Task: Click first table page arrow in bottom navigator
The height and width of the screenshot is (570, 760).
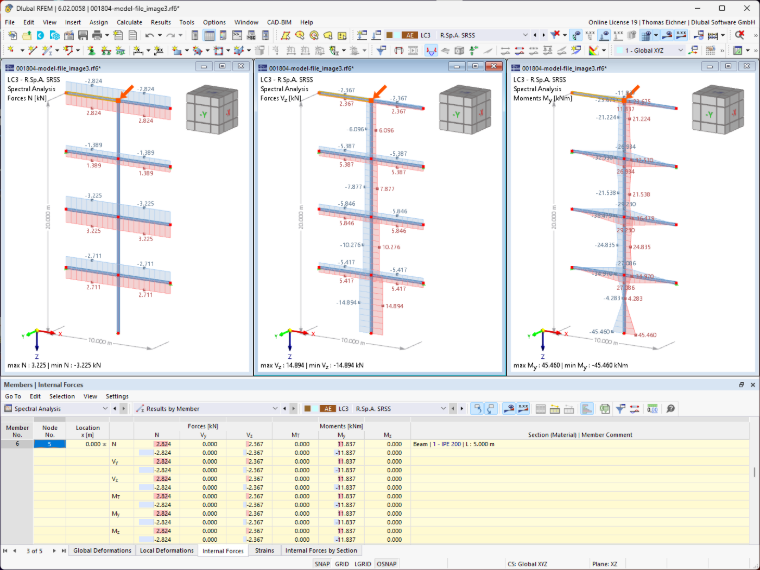Action: 5,551
